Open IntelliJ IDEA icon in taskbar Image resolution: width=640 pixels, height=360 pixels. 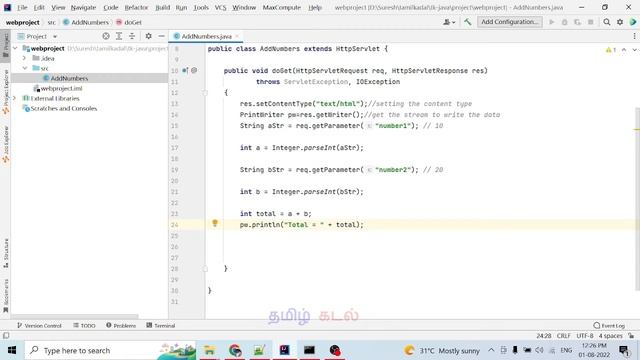click(x=284, y=350)
